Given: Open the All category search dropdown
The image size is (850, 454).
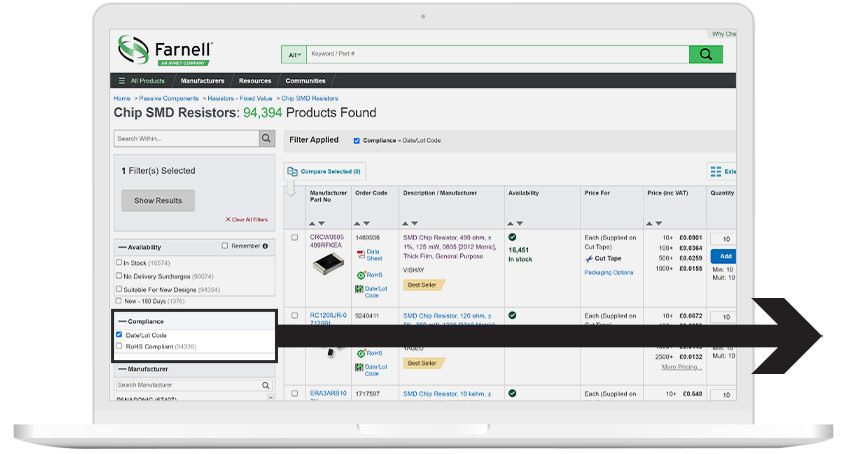Looking at the screenshot, I should point(294,54).
